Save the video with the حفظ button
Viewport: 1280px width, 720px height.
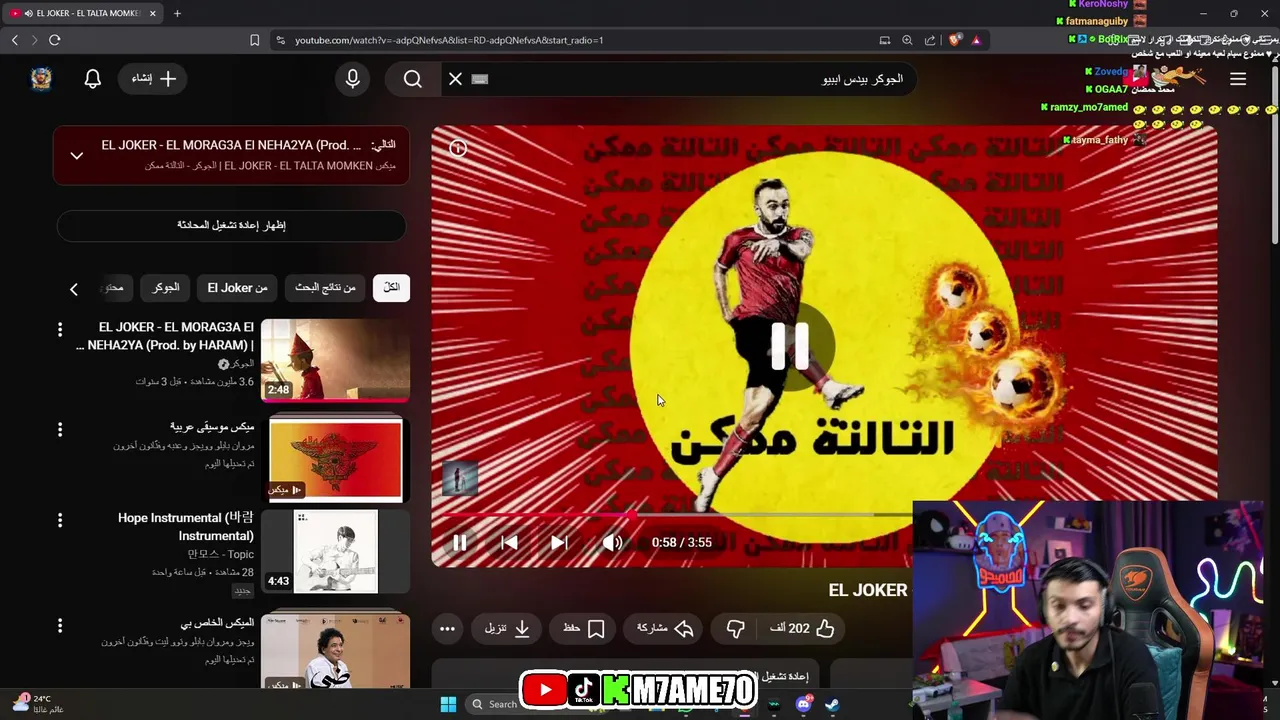[584, 628]
